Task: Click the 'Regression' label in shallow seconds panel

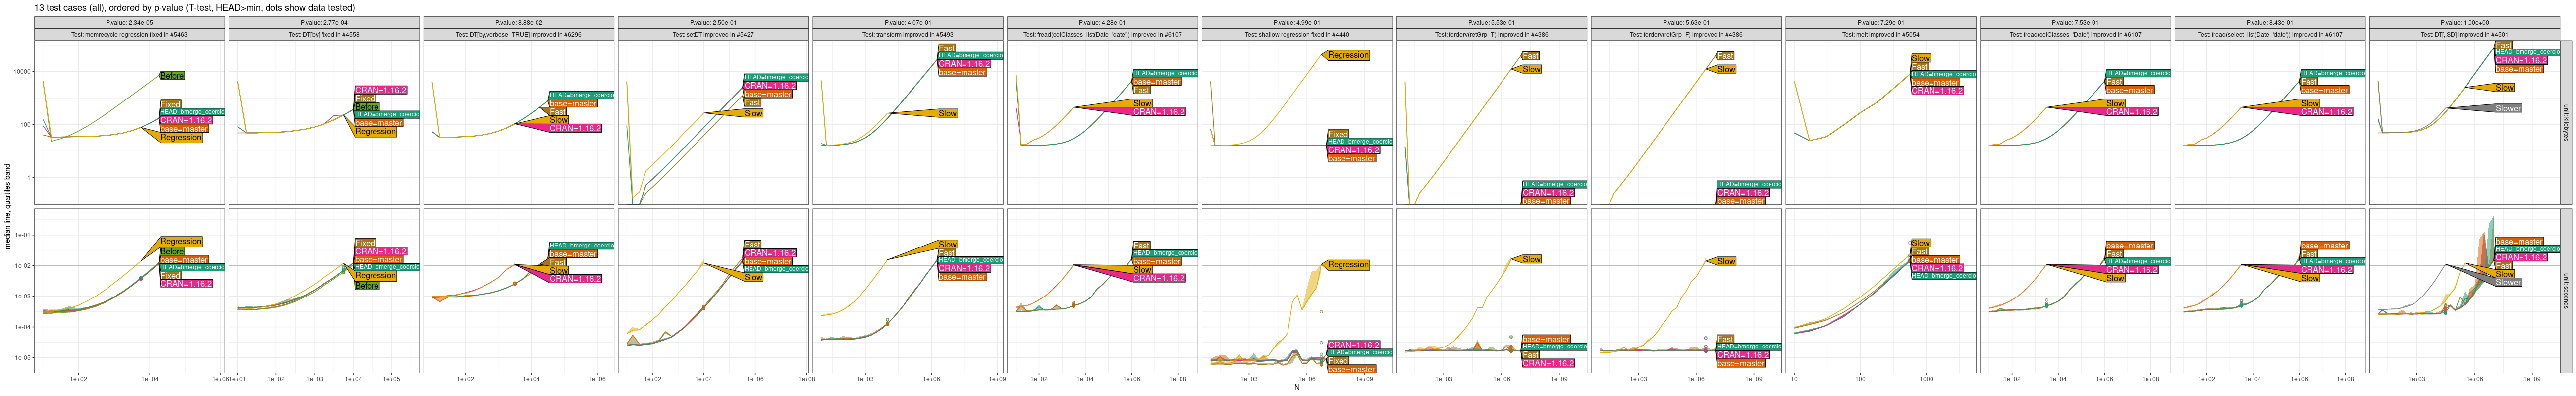Action: 1348,265
